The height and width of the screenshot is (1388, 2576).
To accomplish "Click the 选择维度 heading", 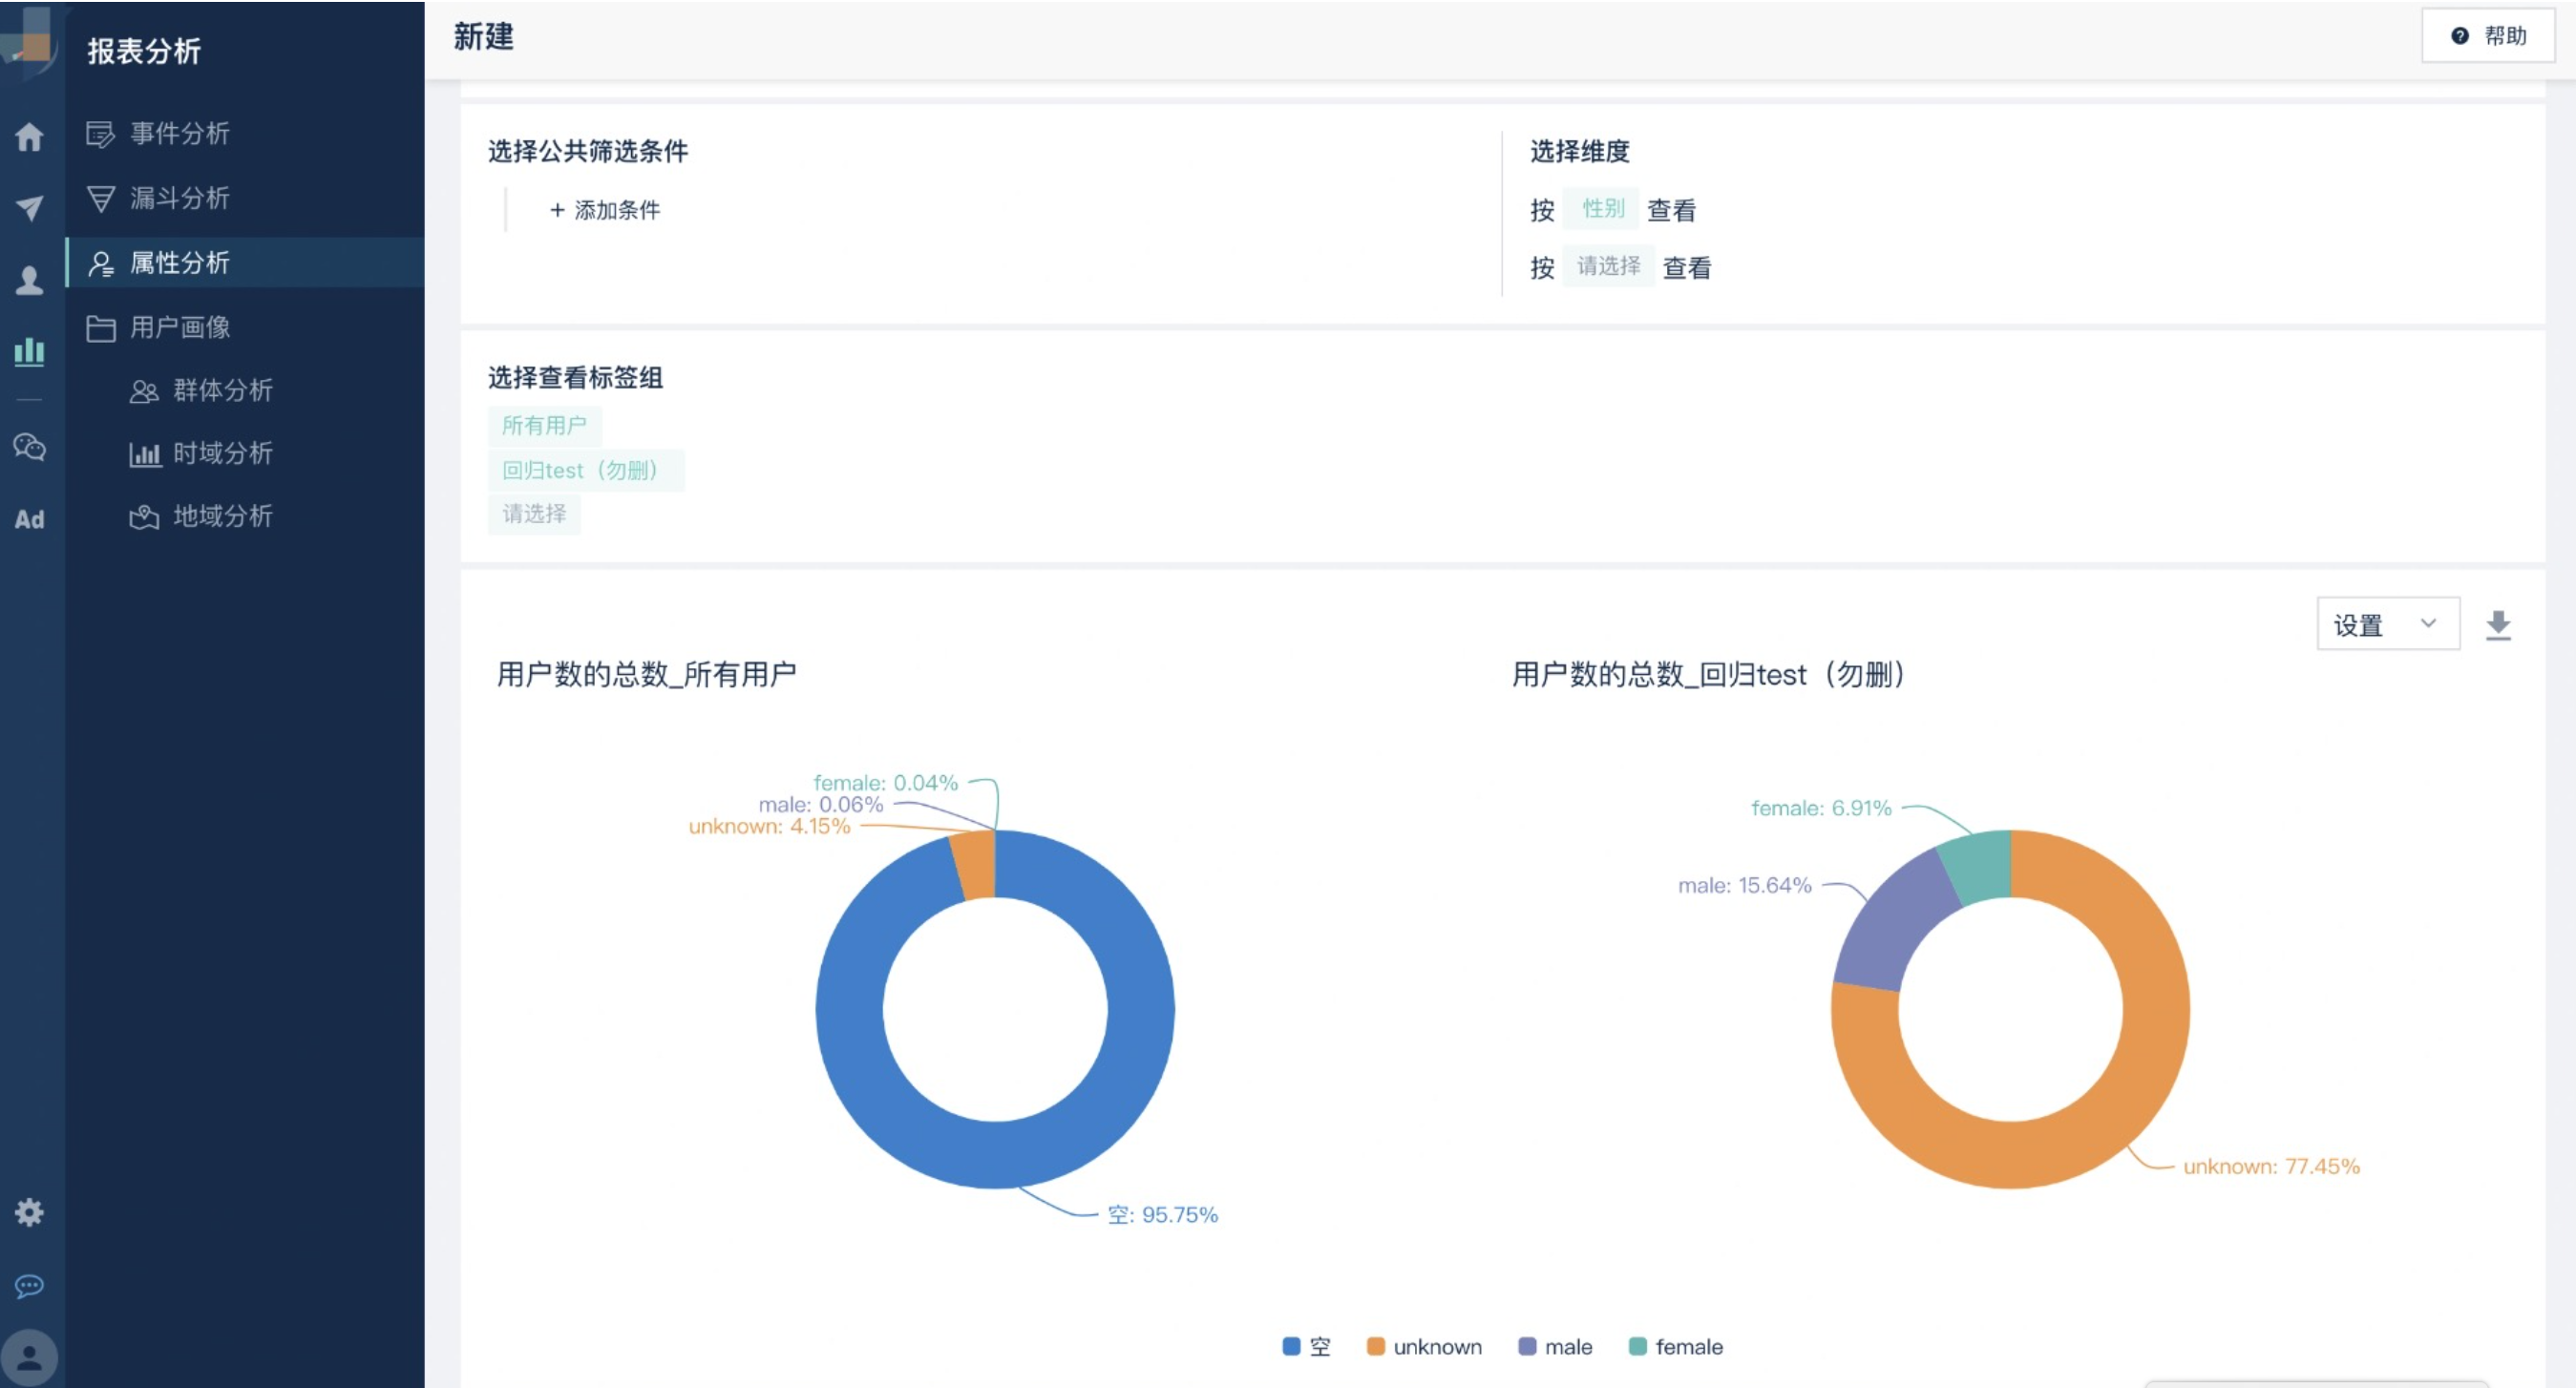I will [x=1580, y=151].
